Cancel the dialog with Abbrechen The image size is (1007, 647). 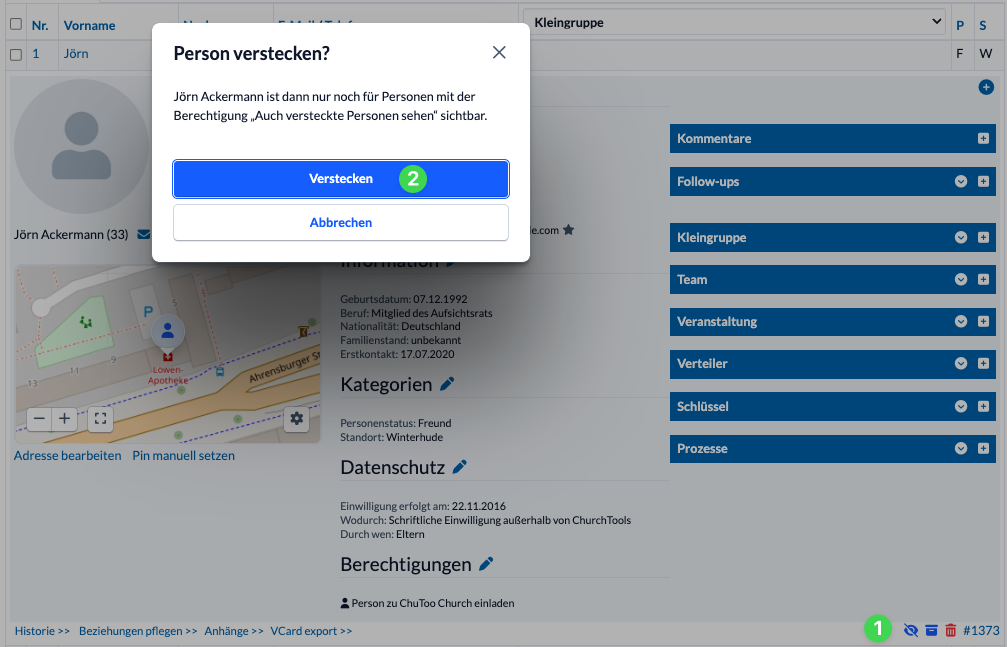pos(340,222)
